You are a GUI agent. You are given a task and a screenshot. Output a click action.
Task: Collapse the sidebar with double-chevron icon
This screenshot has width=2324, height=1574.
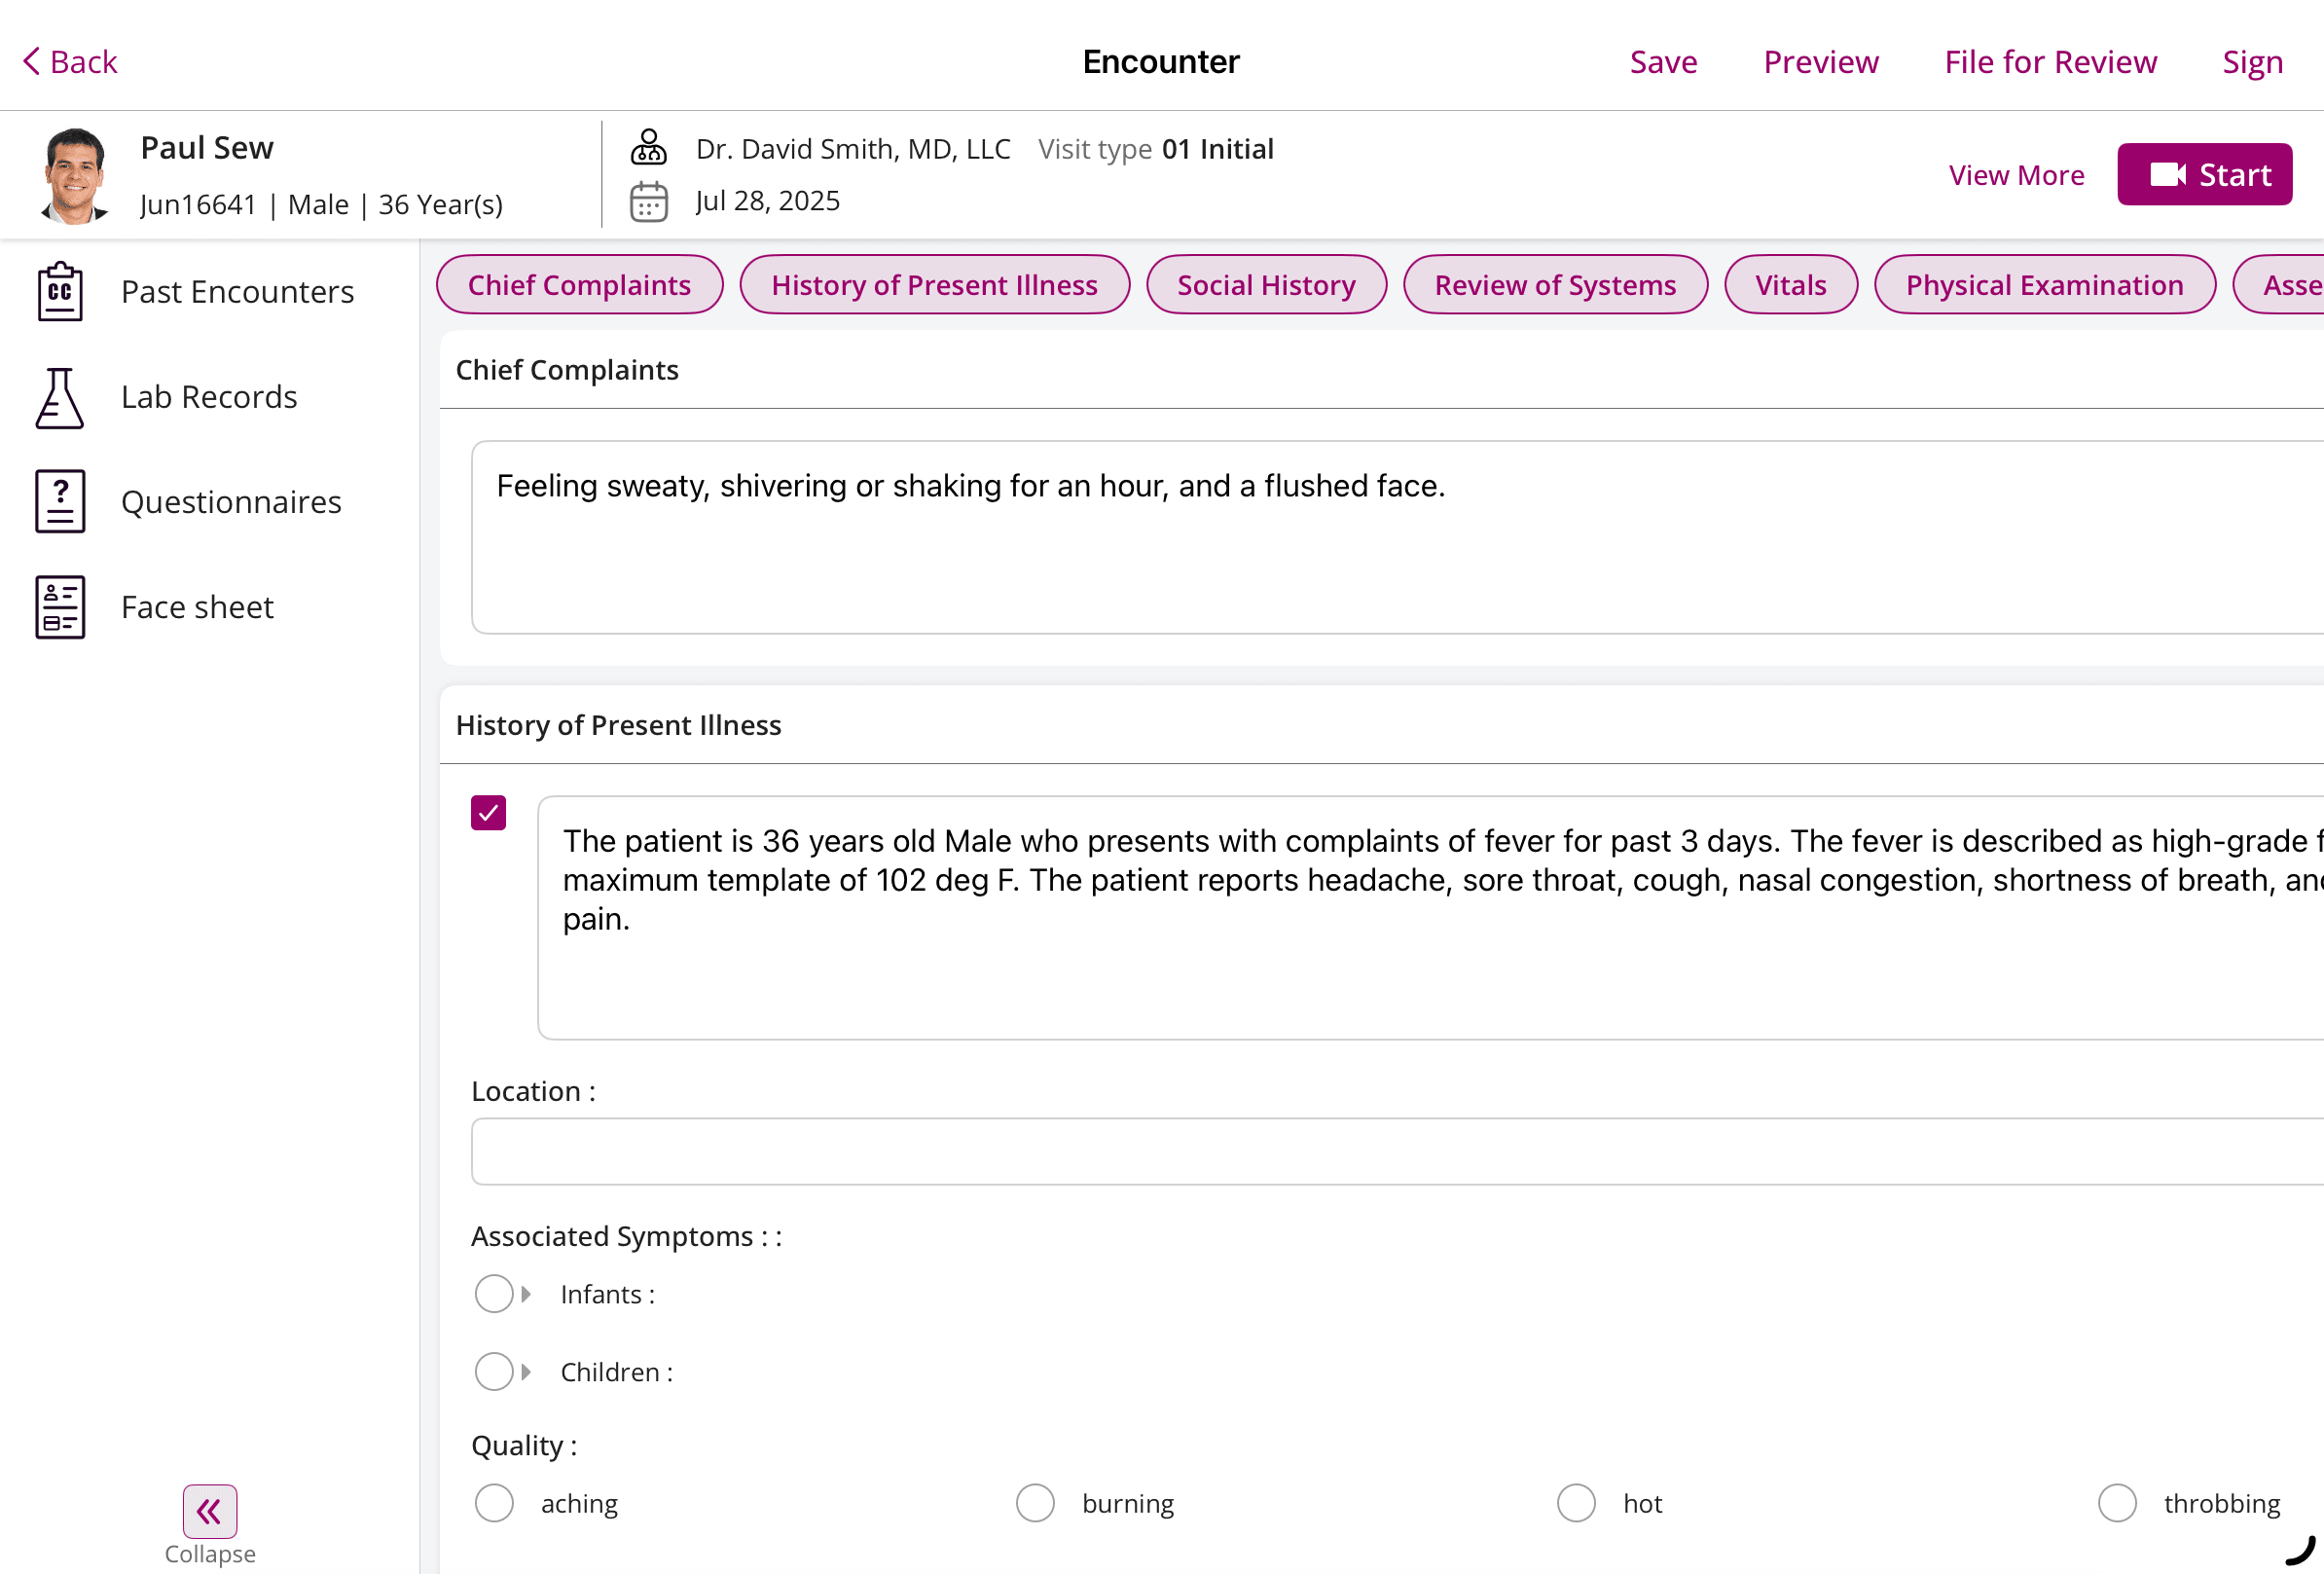210,1511
